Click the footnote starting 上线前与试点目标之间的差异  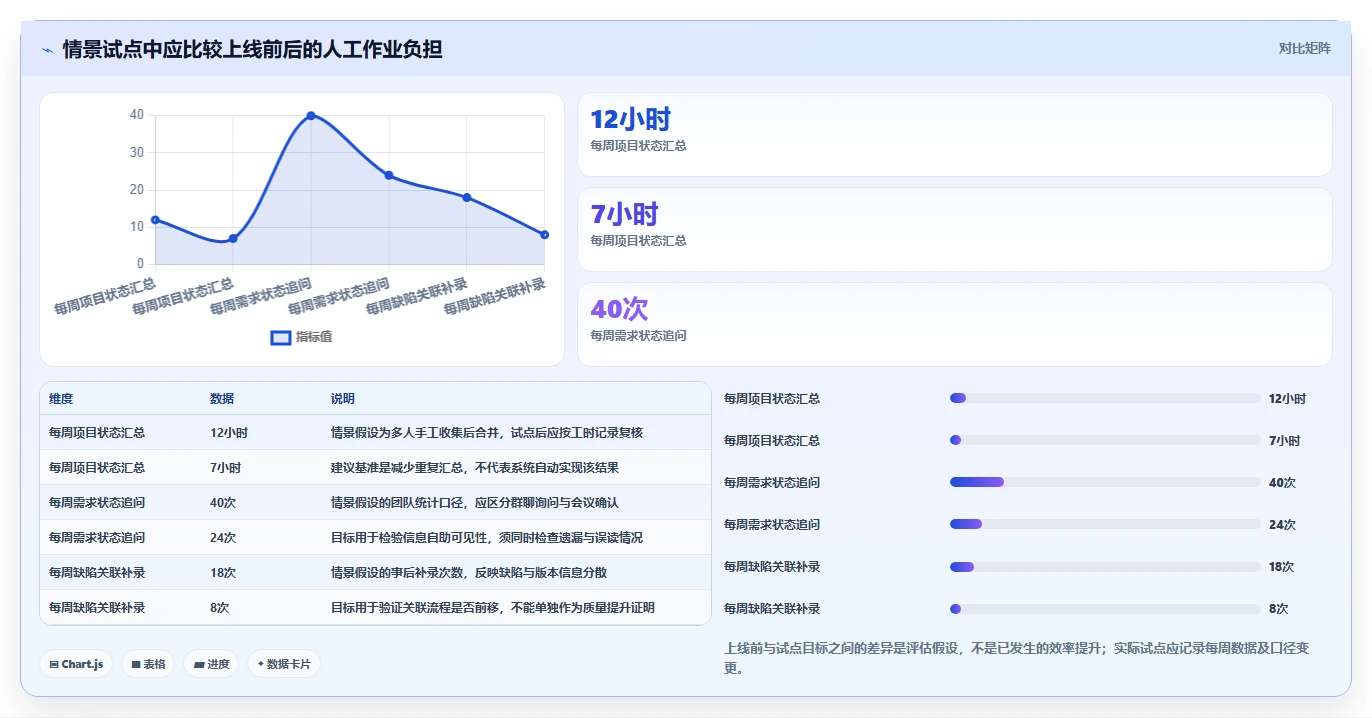point(1016,658)
